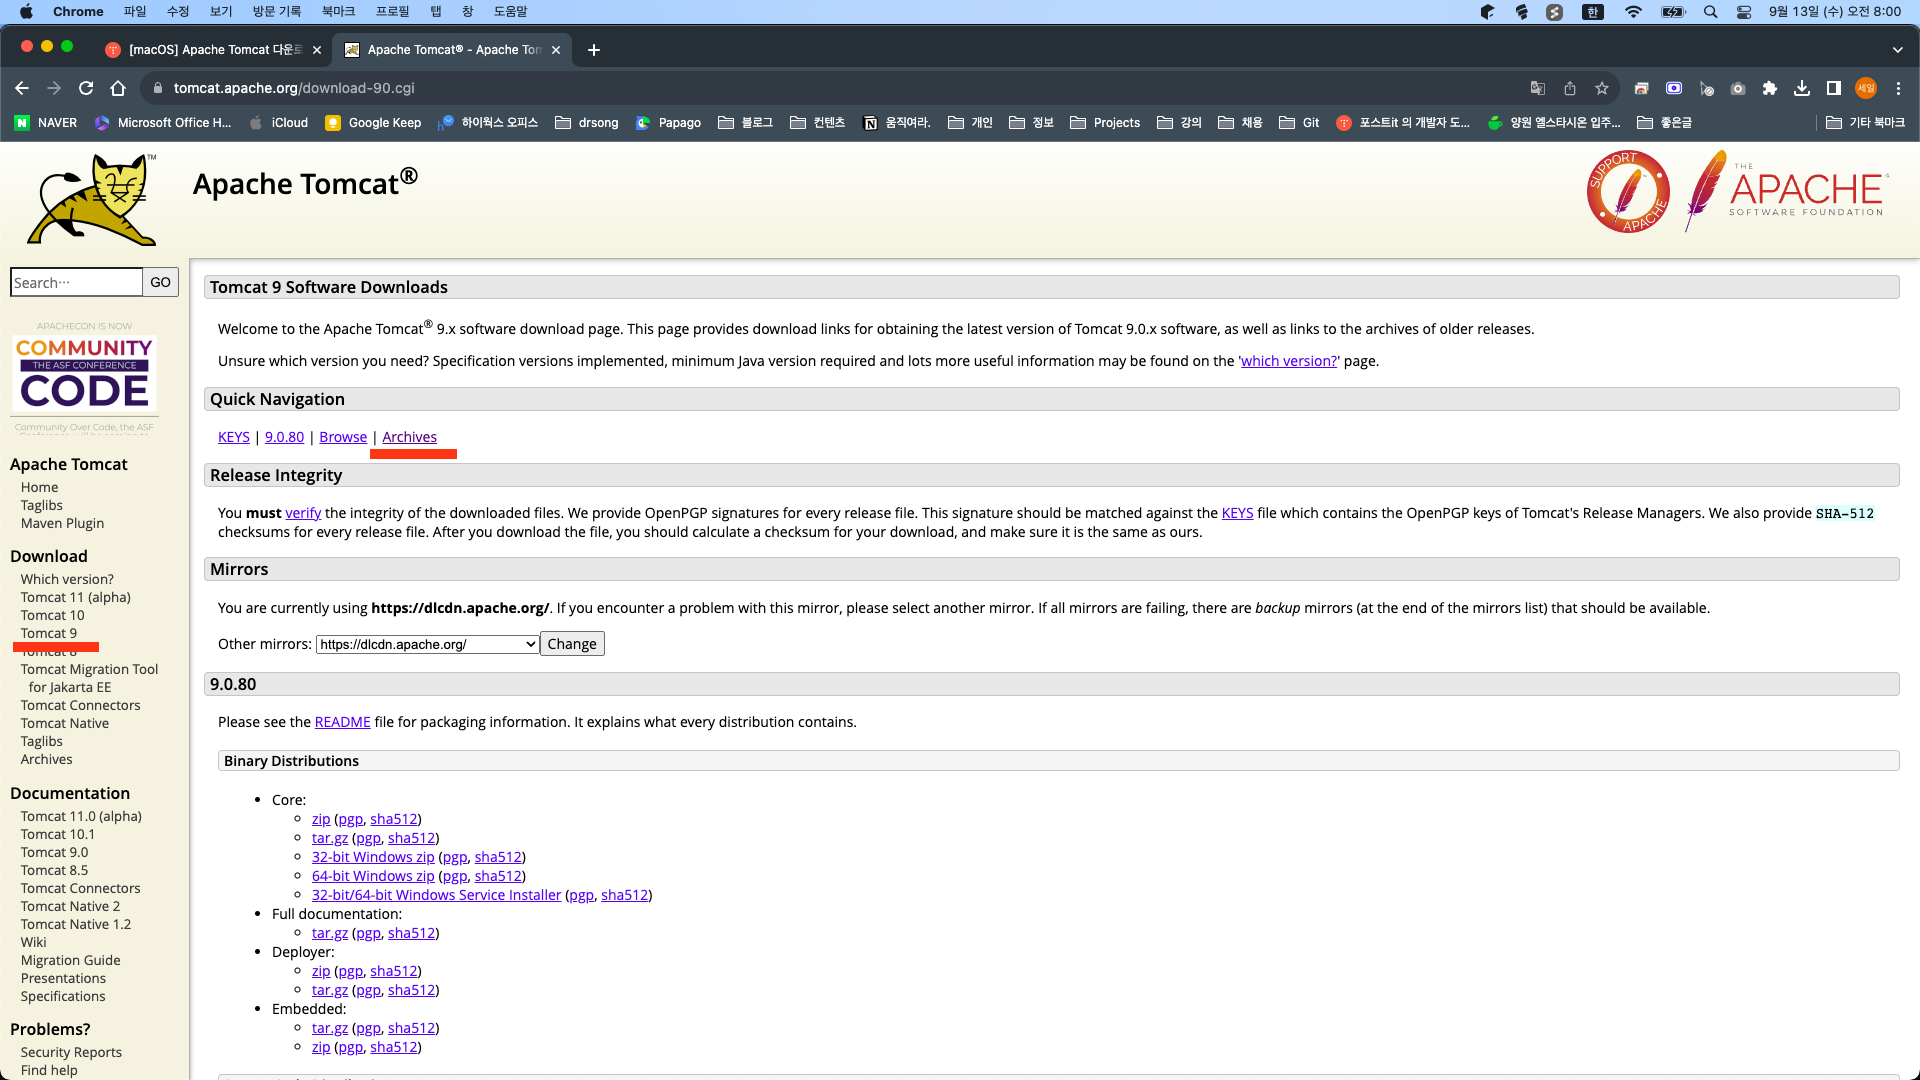
Task: Click the Wi-Fi icon in the menu bar
Action: tap(1633, 12)
